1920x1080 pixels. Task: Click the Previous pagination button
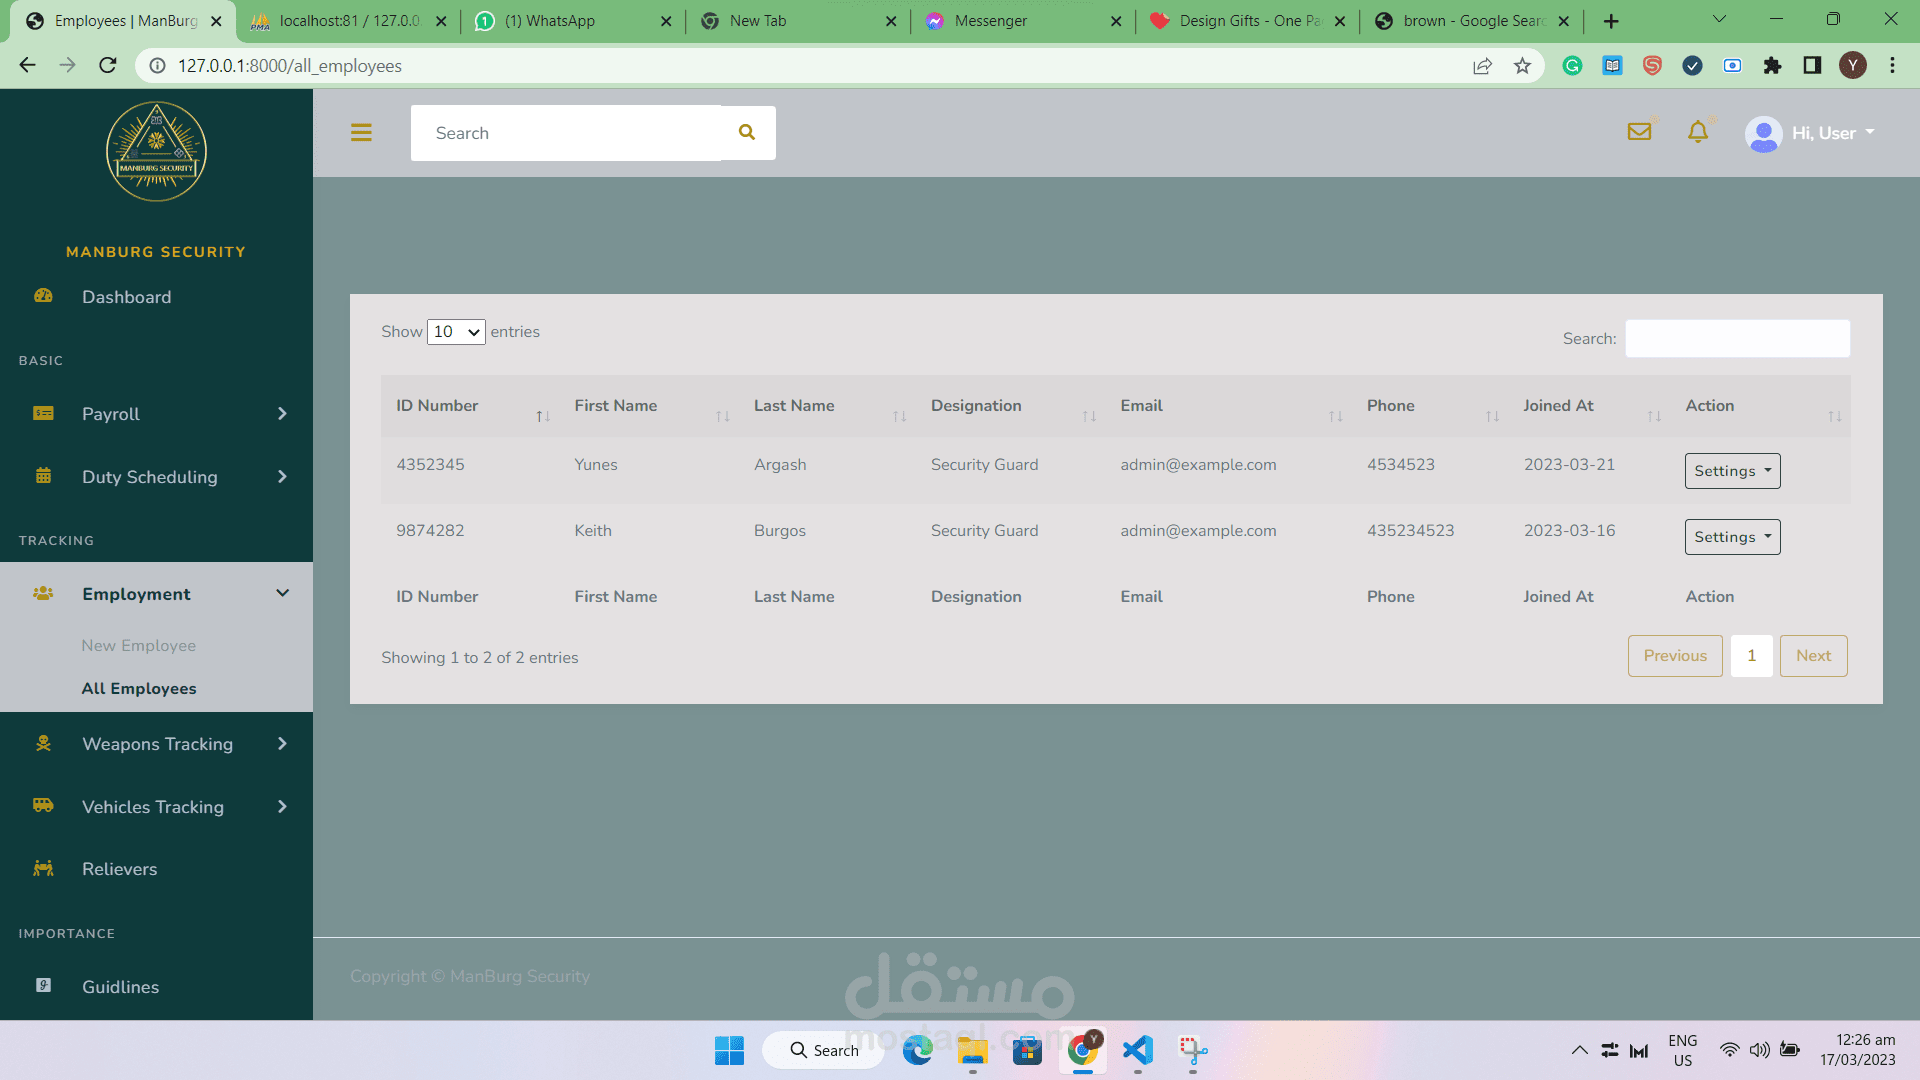point(1675,656)
